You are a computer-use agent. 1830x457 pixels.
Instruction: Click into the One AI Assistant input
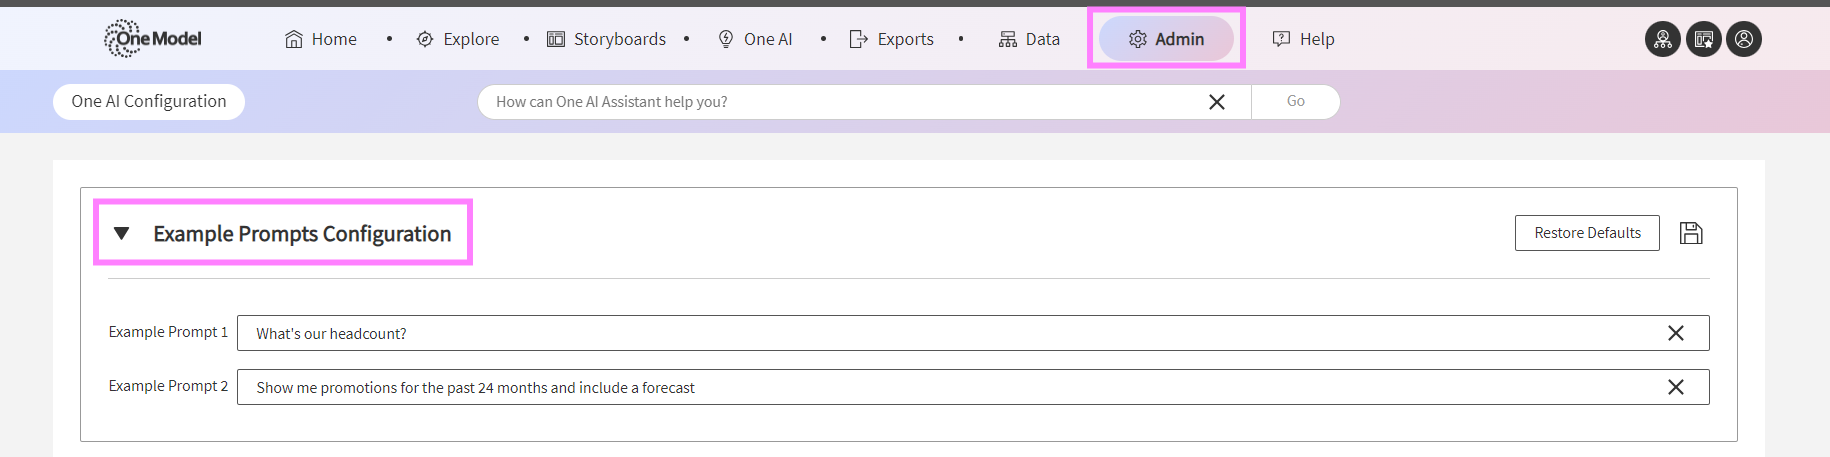pos(840,102)
